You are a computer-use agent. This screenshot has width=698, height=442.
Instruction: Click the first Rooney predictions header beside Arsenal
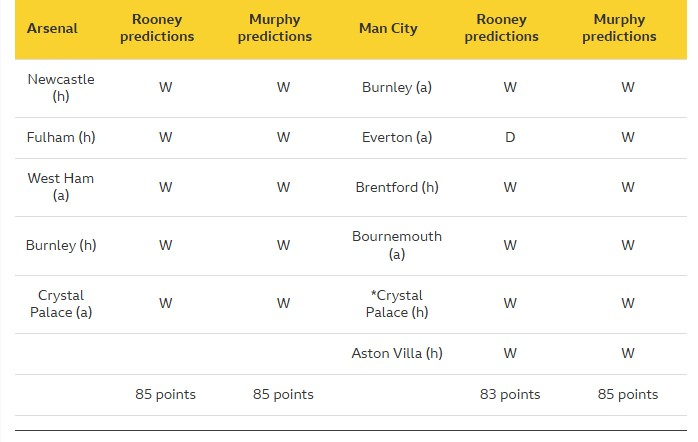point(165,28)
